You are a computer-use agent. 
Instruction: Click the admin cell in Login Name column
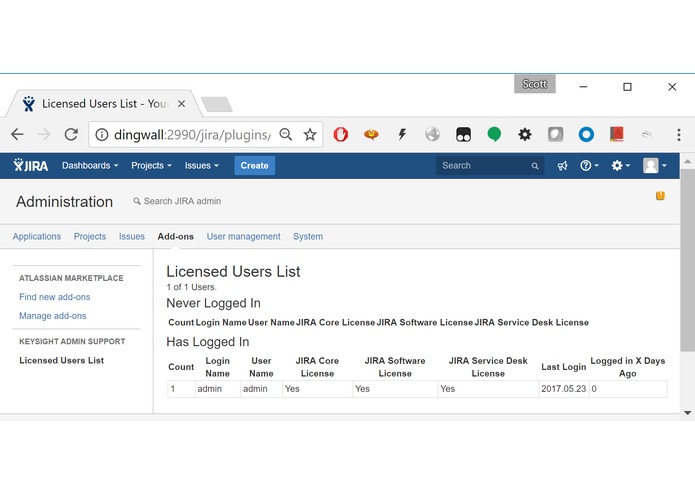[218, 389]
